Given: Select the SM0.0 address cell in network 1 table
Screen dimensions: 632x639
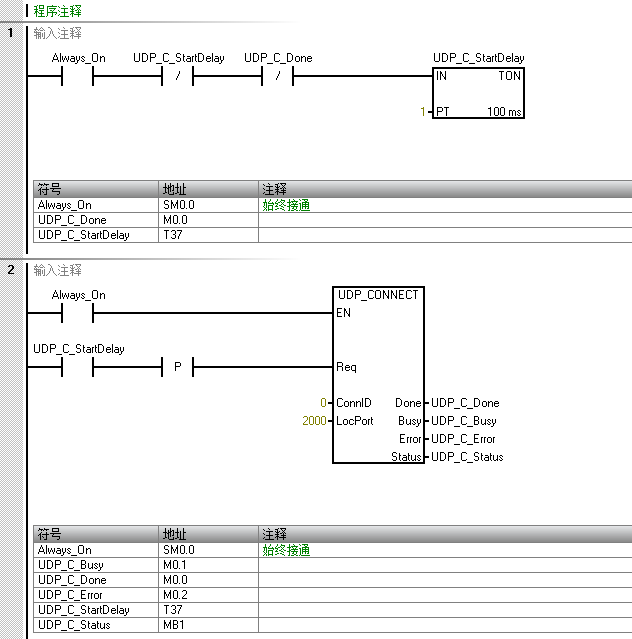Looking at the screenshot, I should pyautogui.click(x=208, y=205).
